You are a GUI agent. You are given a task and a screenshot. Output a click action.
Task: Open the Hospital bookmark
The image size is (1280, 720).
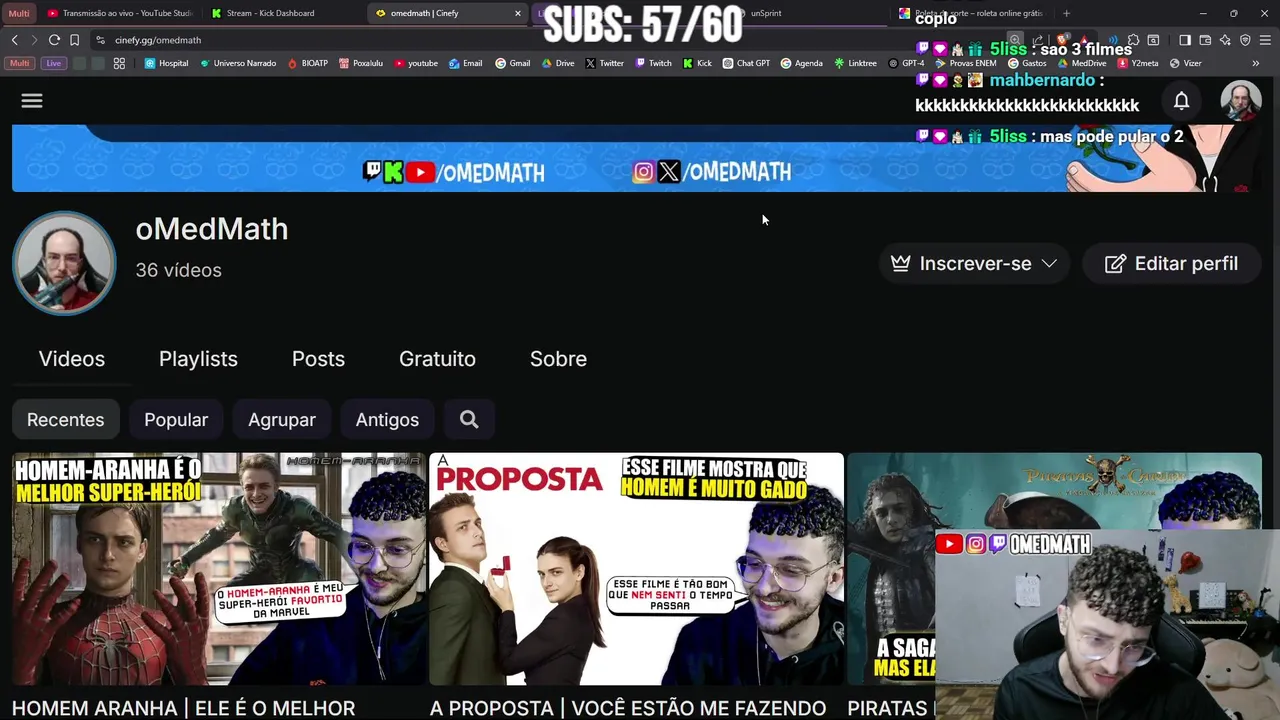tap(166, 63)
